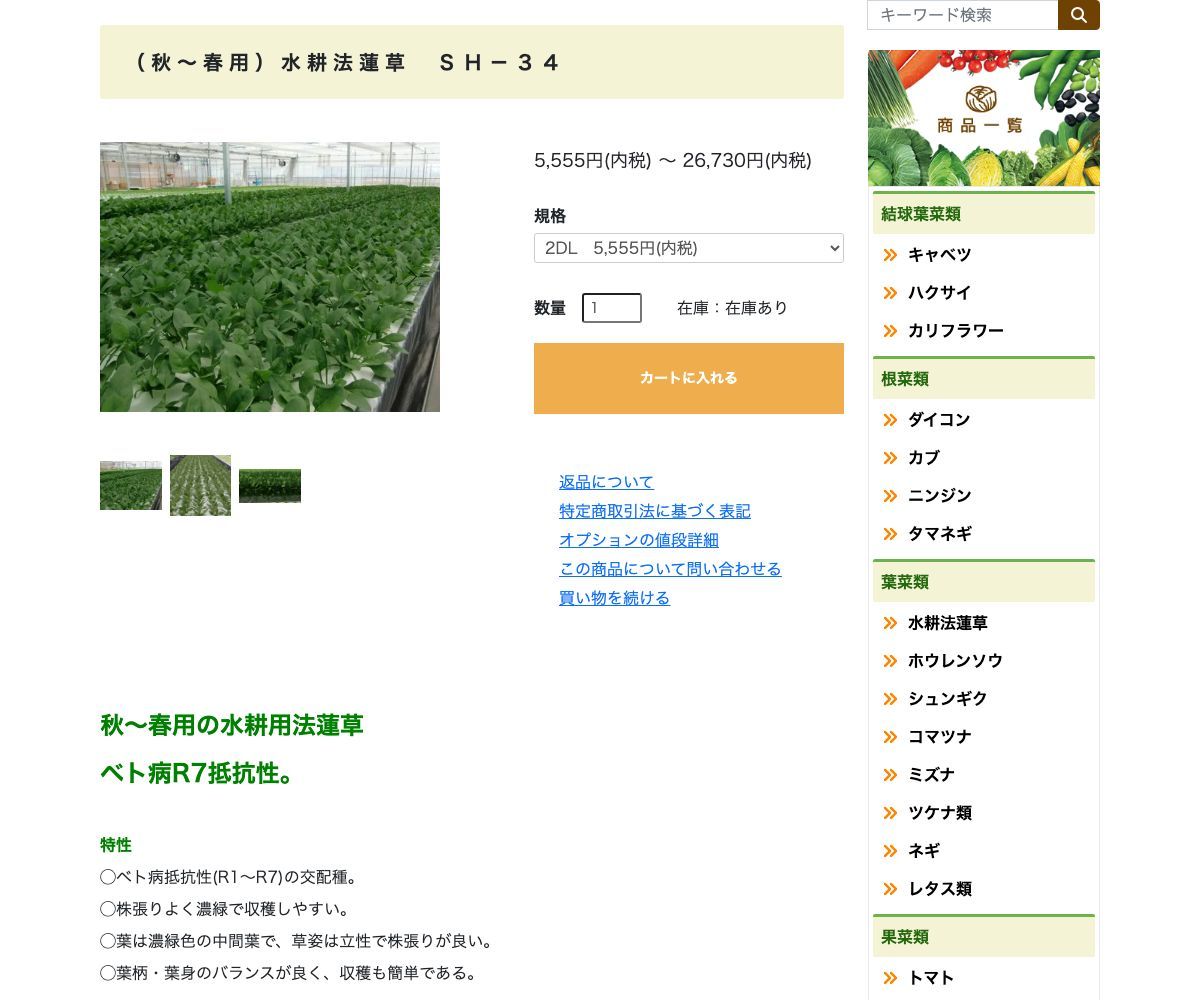Screen dimensions: 1200x1000
Task: Select the 結球葉菜類 category header
Action: pos(920,214)
